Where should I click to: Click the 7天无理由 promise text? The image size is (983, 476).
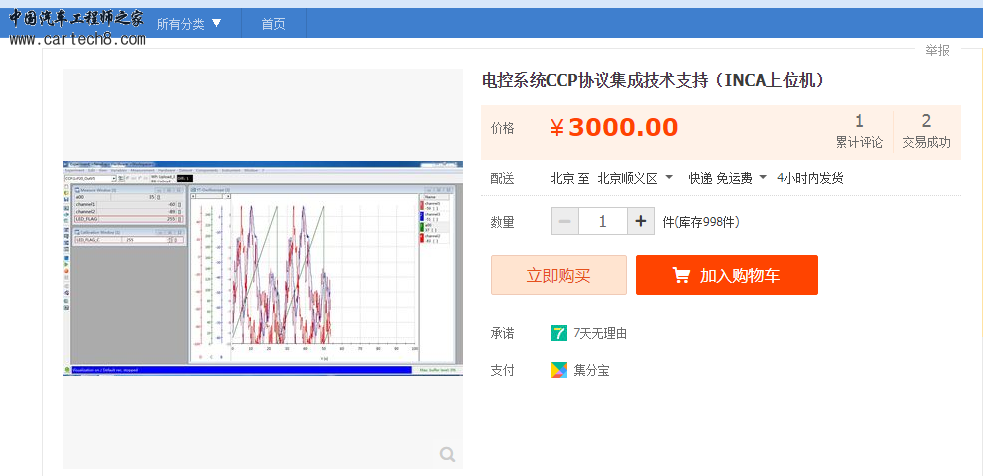click(600, 334)
